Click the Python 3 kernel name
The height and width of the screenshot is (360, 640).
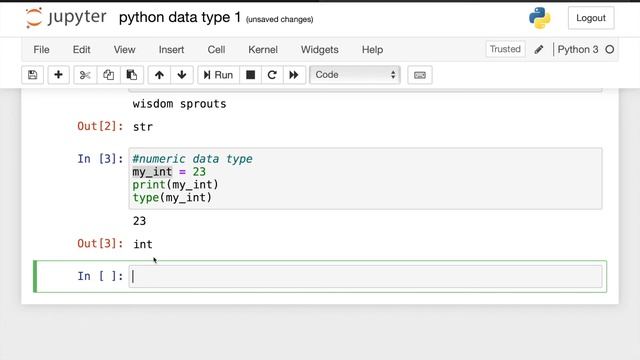tap(578, 49)
